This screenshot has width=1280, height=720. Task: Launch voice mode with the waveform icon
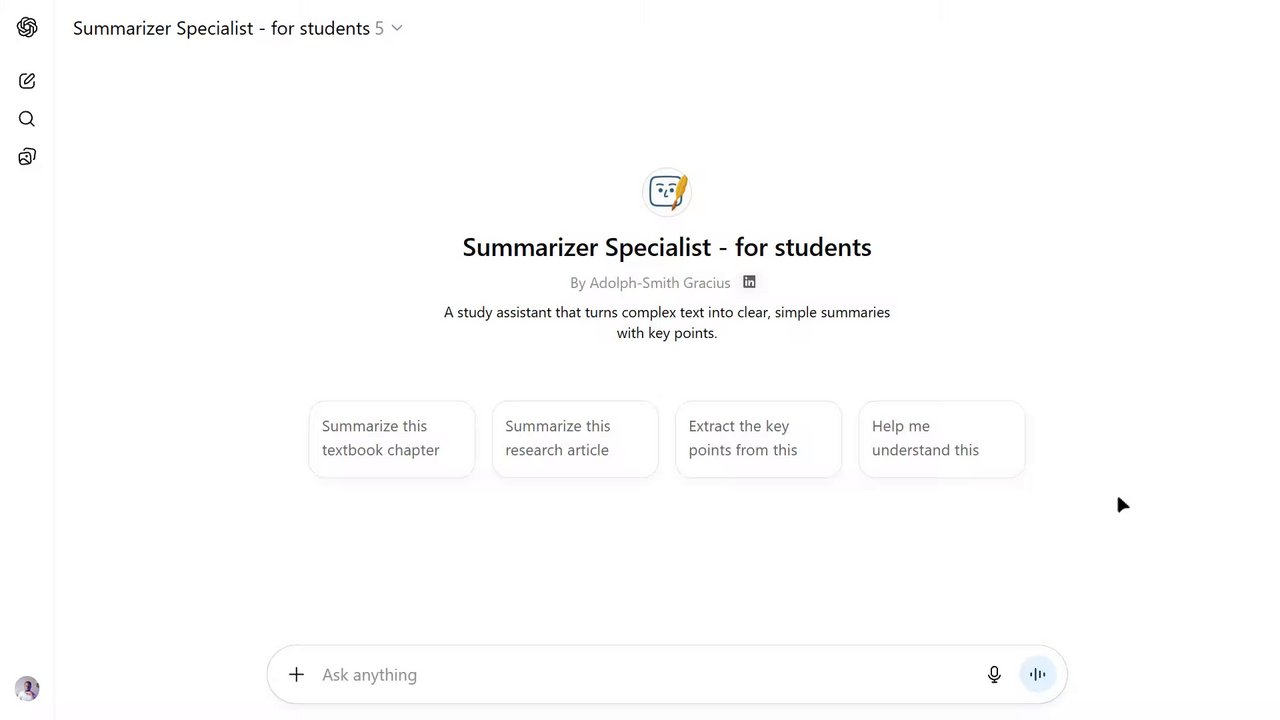click(1037, 675)
